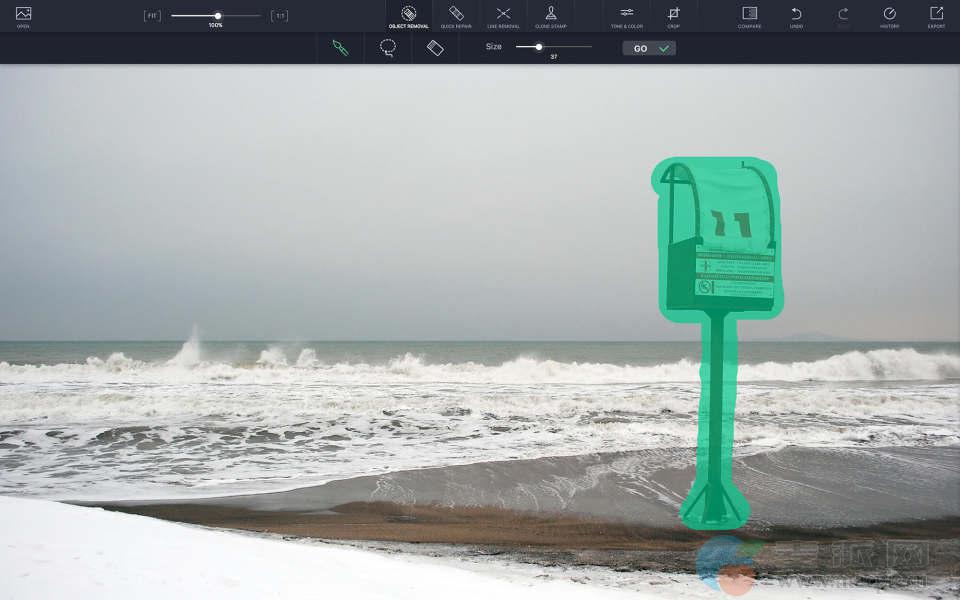Click the 1:1 zoom button

pos(279,15)
